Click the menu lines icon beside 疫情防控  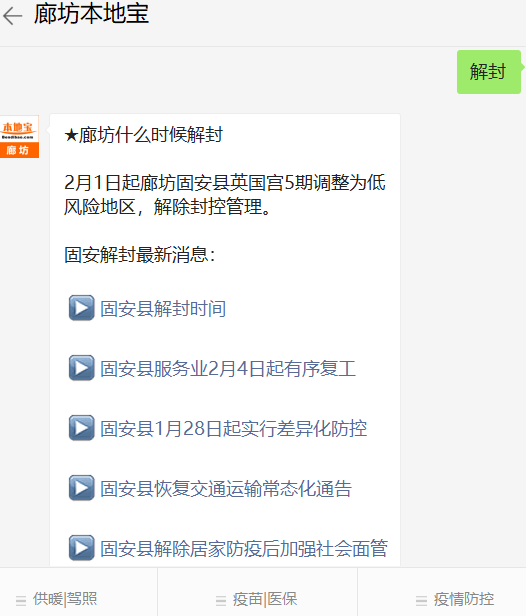tap(422, 601)
